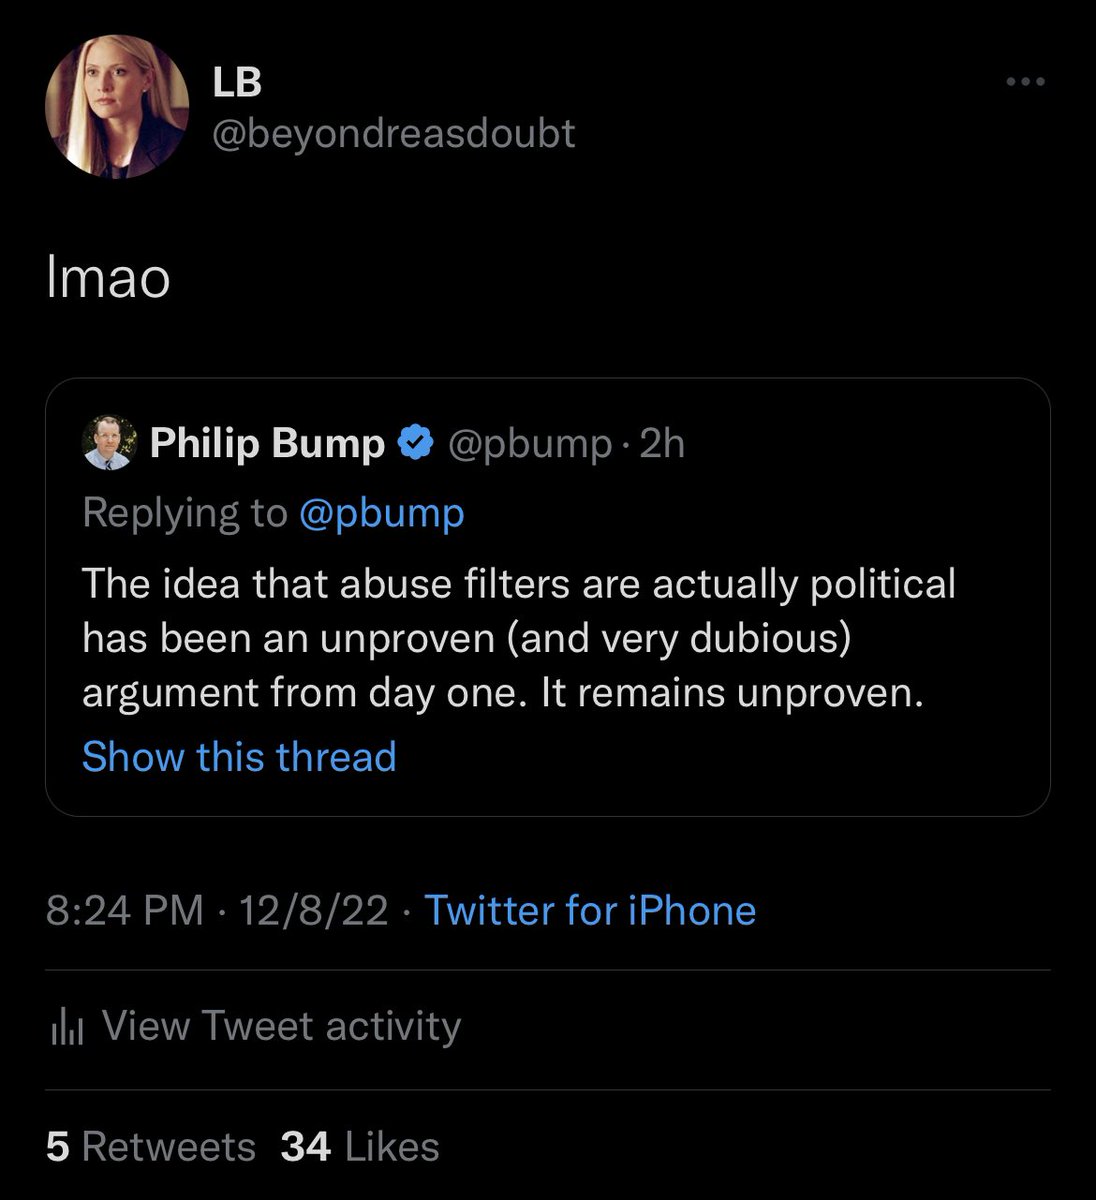
Task: Open View Tweet activity
Action: (281, 1026)
